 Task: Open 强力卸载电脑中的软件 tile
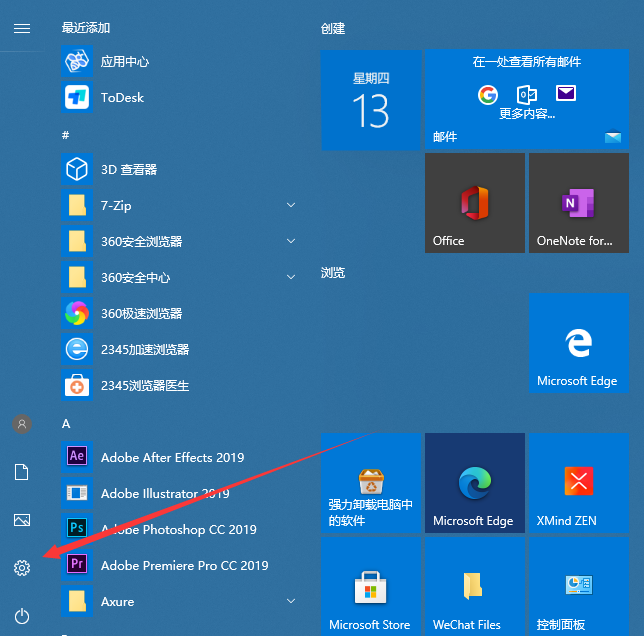[371, 483]
